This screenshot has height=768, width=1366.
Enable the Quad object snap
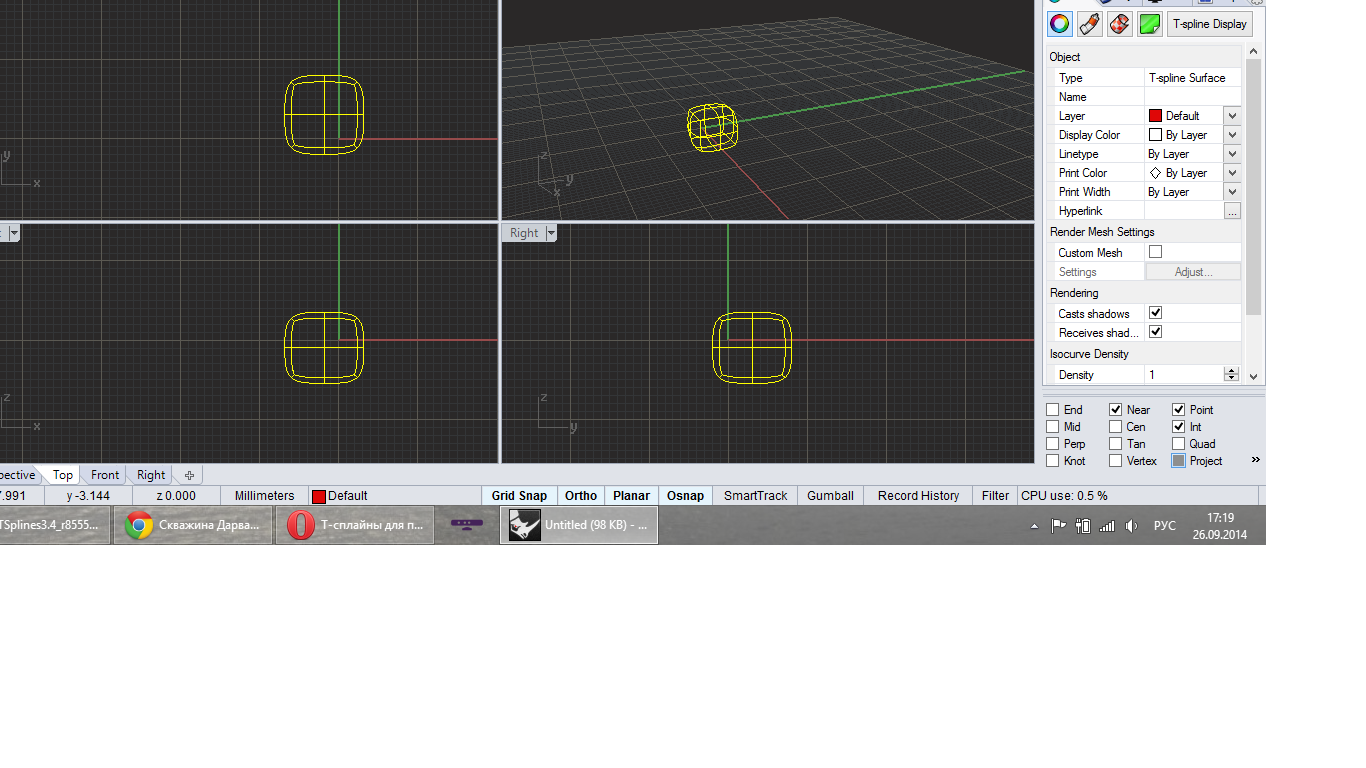point(1178,444)
